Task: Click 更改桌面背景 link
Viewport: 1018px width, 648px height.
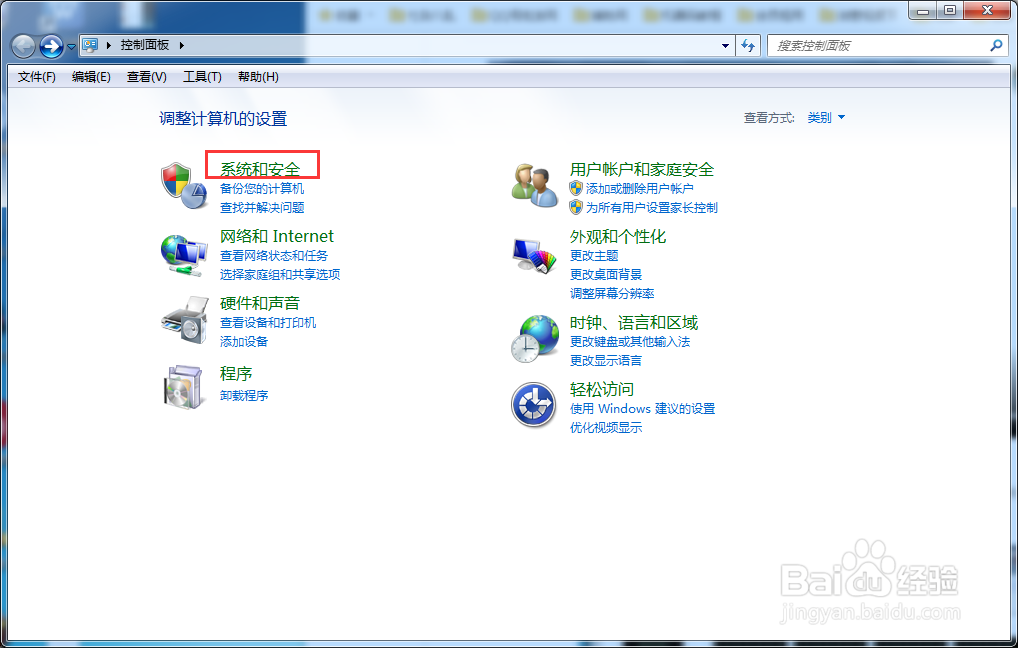Action: (606, 274)
